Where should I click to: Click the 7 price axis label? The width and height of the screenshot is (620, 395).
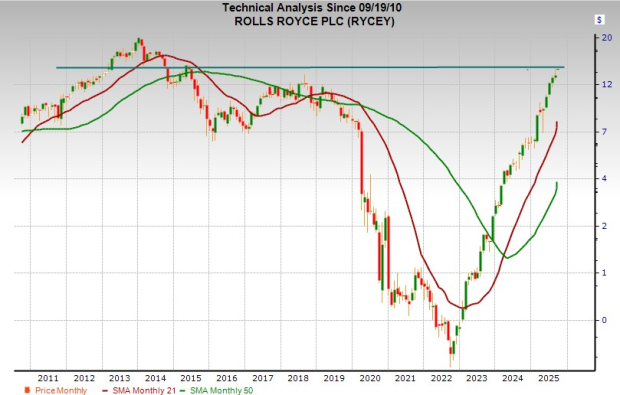[x=604, y=132]
